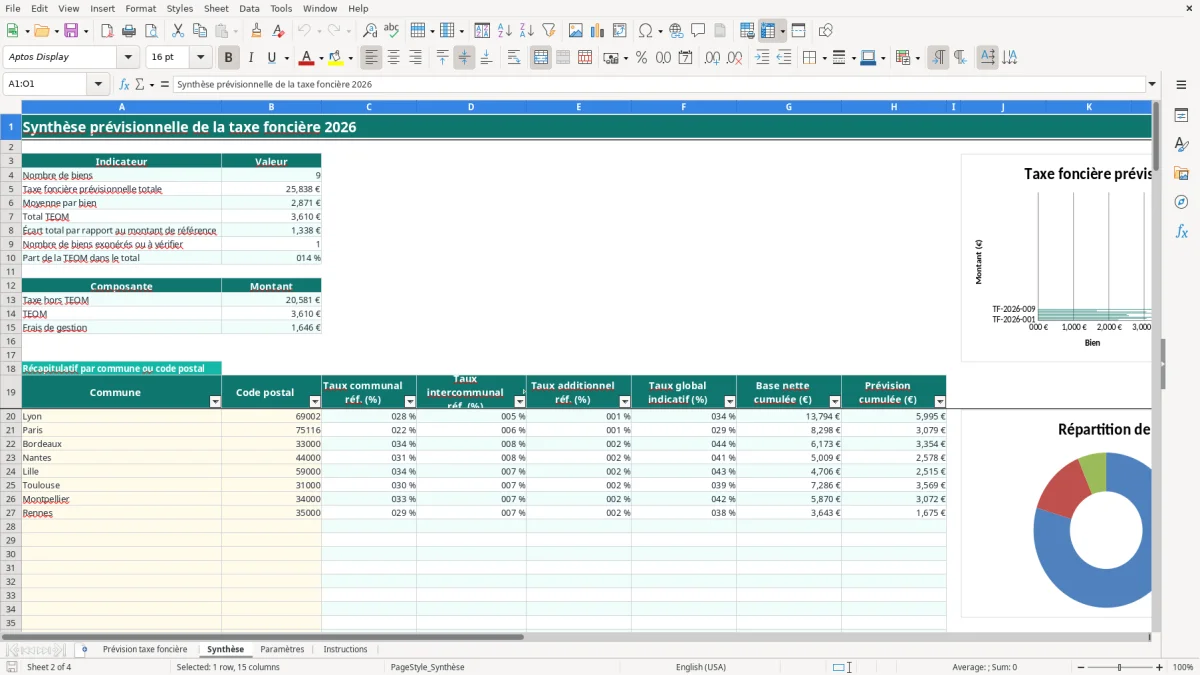Insert Hyperlink globe icon
Screen dimensions: 1200x675
tap(676, 31)
